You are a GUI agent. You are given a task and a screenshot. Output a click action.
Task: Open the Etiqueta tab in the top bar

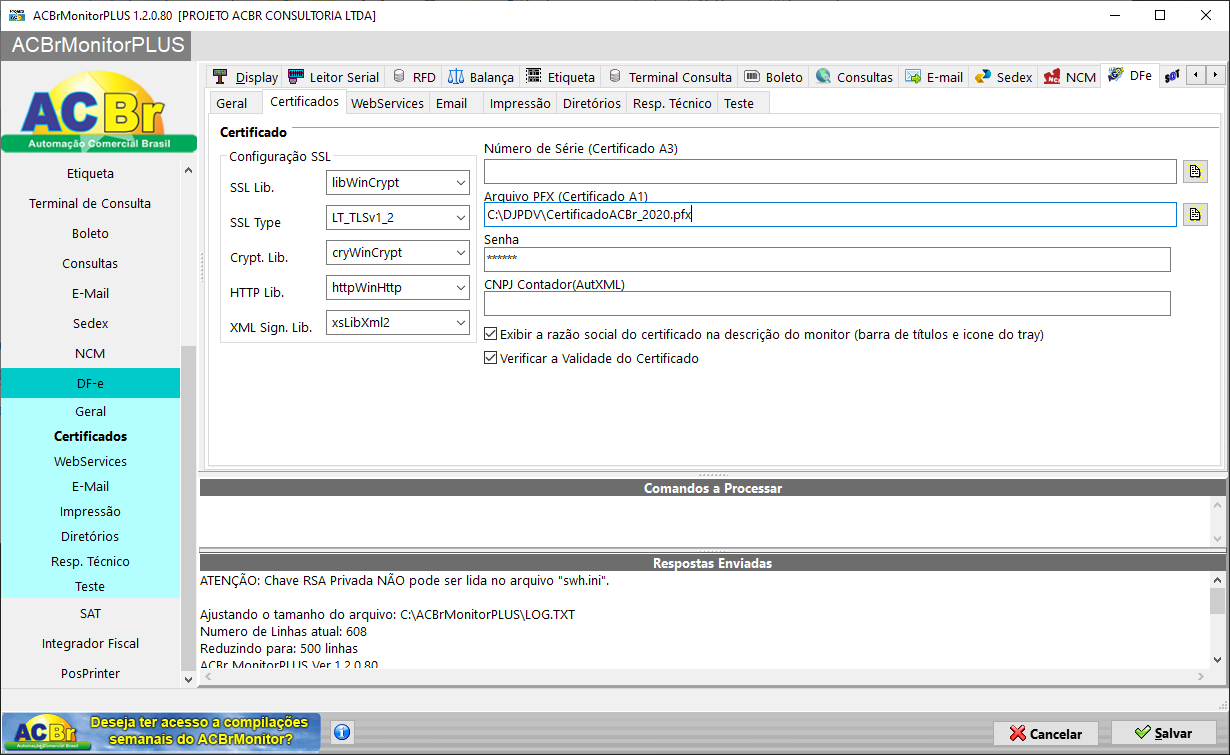[x=561, y=77]
